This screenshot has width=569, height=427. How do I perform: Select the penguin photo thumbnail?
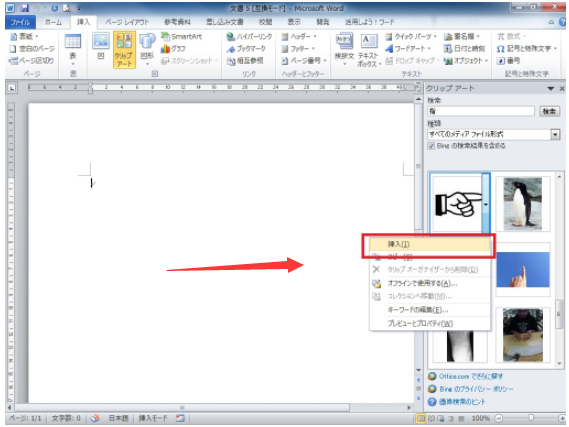point(523,204)
